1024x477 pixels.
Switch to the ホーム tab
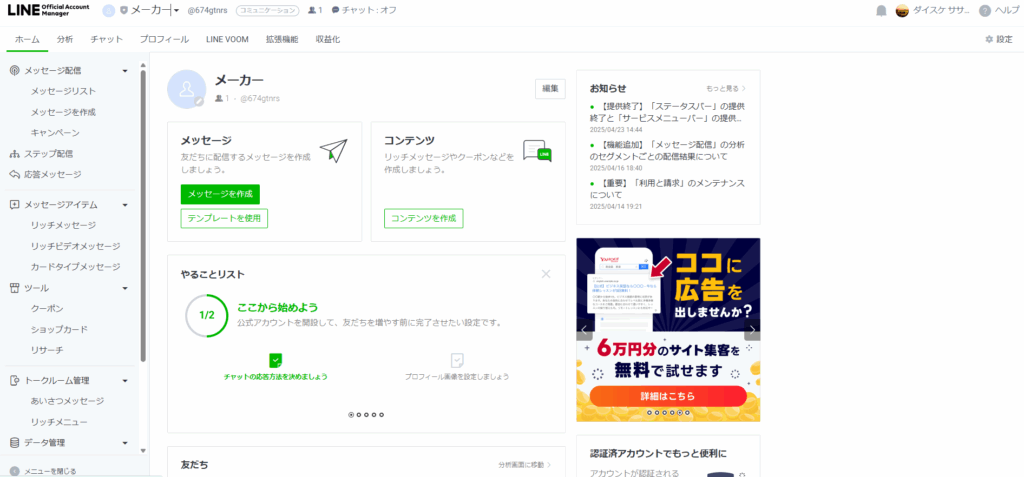27,39
